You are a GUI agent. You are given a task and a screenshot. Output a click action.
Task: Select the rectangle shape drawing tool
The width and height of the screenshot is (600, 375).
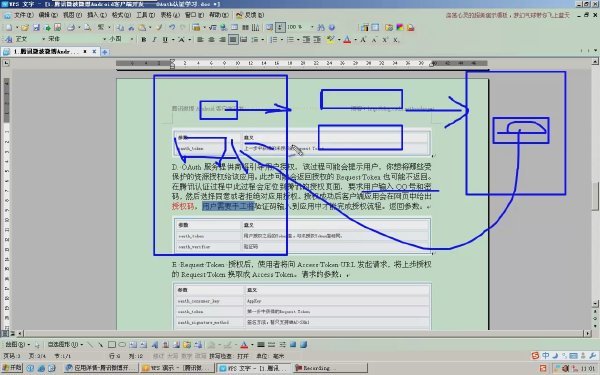point(111,345)
